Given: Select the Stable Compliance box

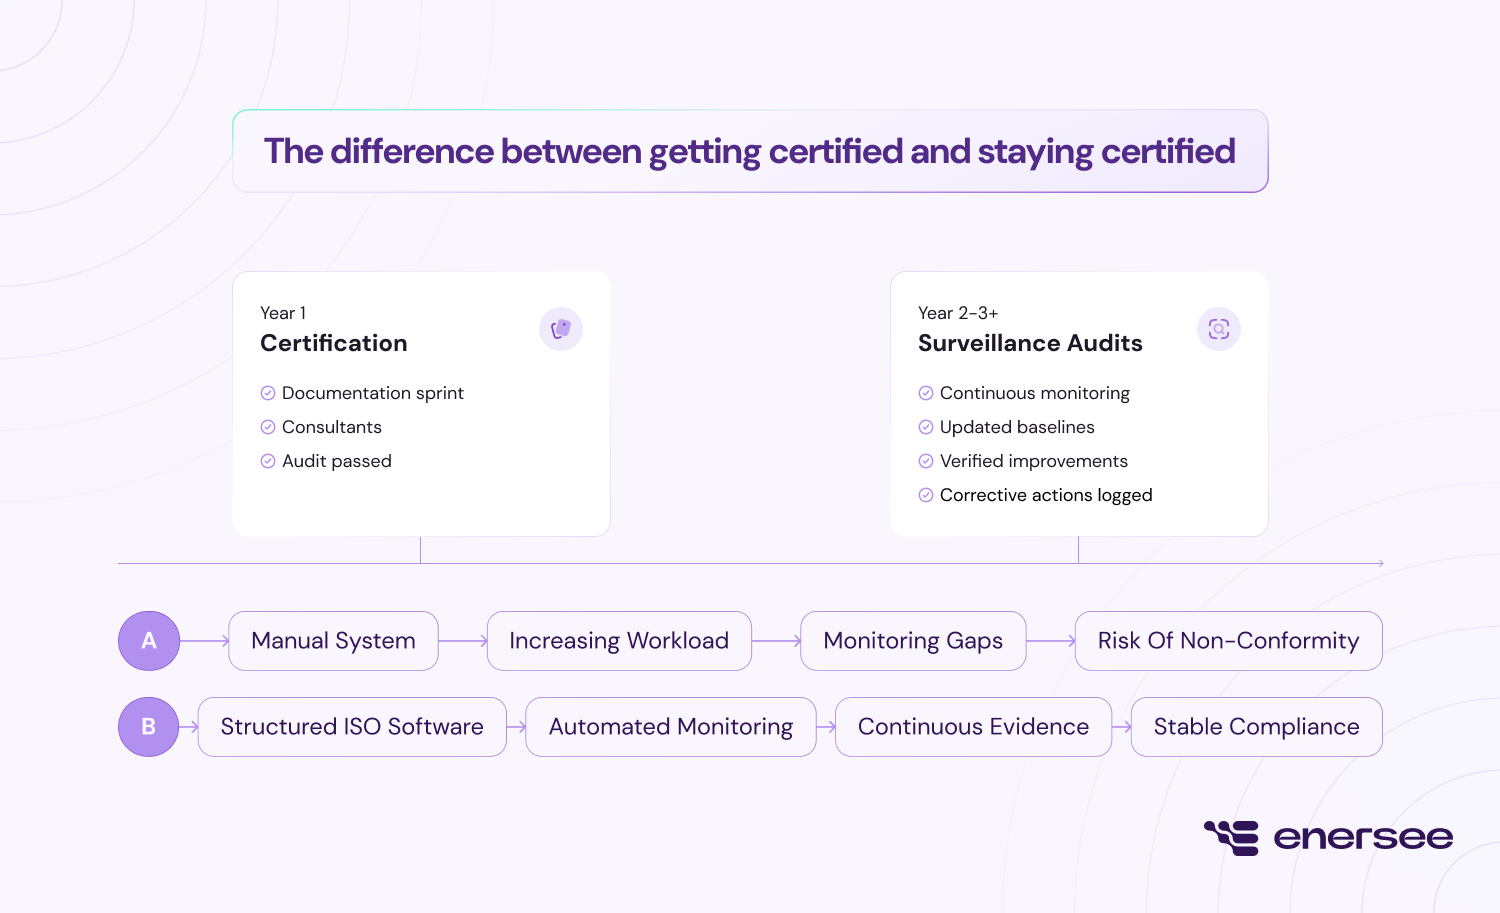Looking at the screenshot, I should (x=1256, y=727).
